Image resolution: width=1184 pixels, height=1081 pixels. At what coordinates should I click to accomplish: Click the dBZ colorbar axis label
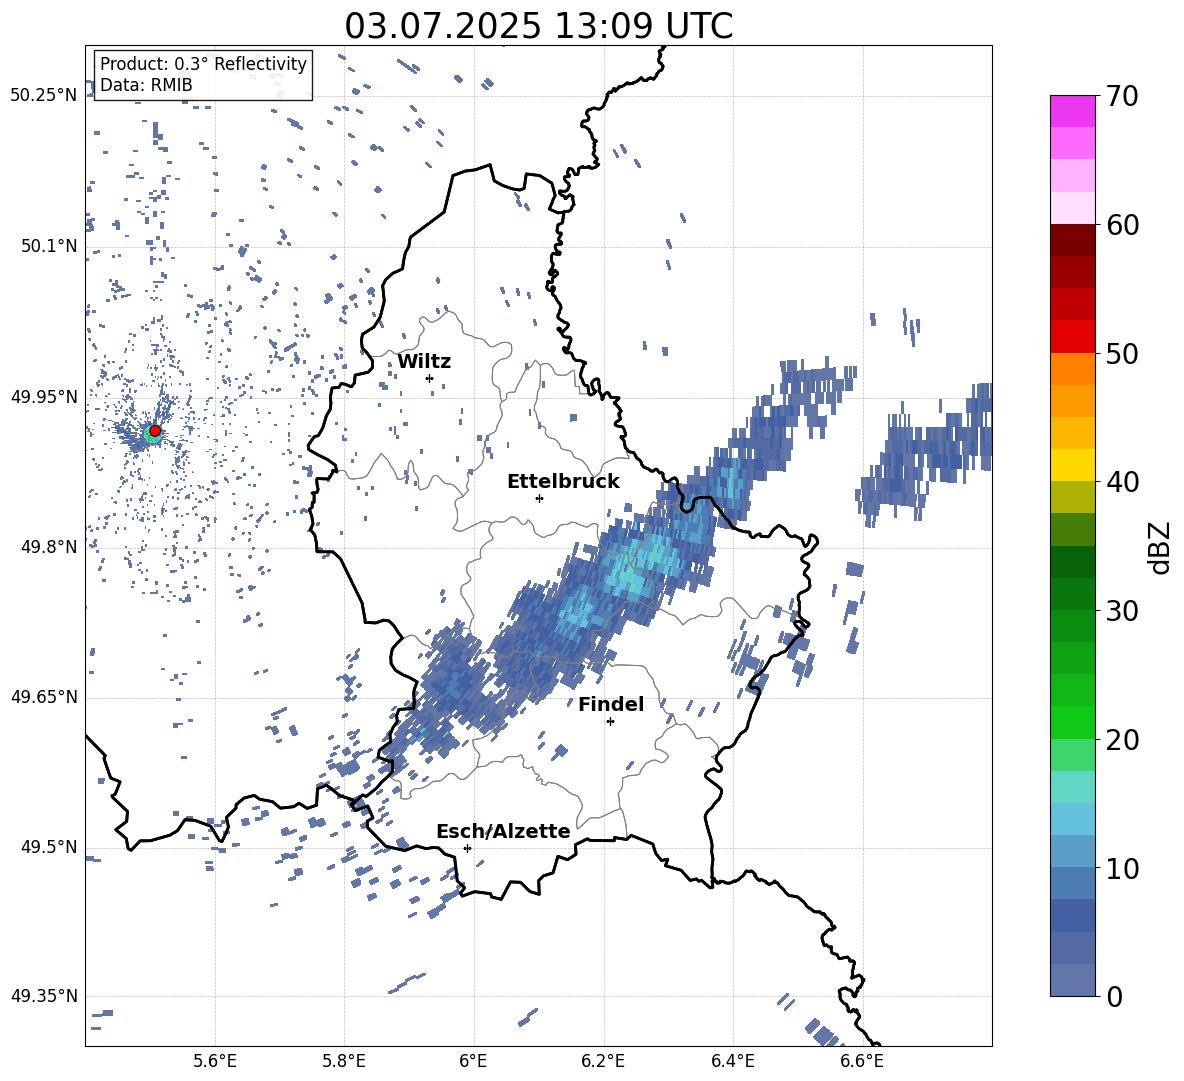[1161, 547]
